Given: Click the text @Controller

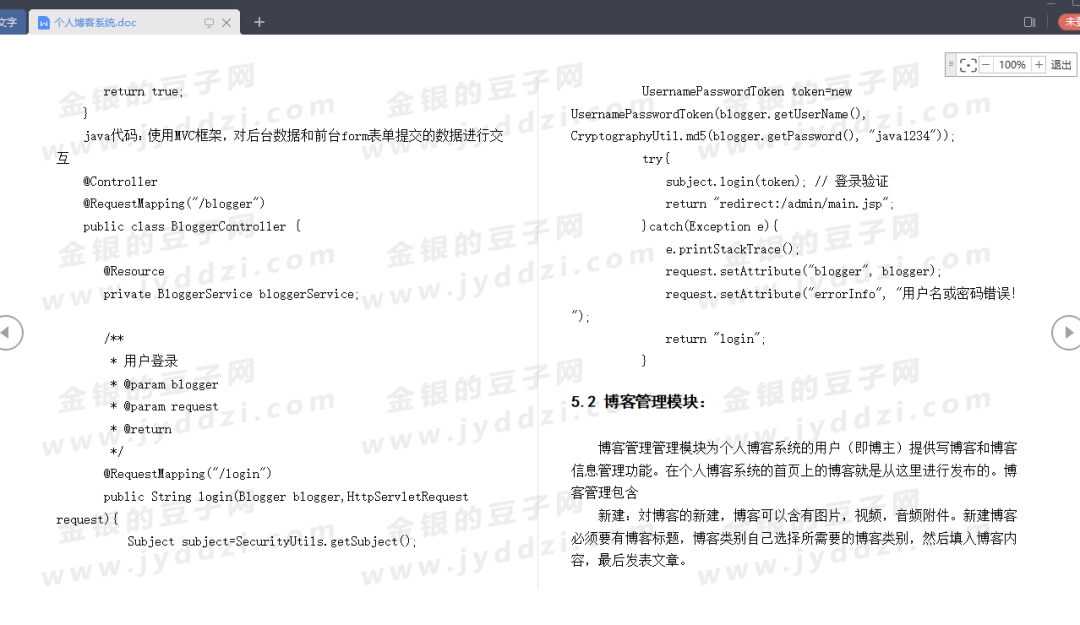Looking at the screenshot, I should point(120,182).
